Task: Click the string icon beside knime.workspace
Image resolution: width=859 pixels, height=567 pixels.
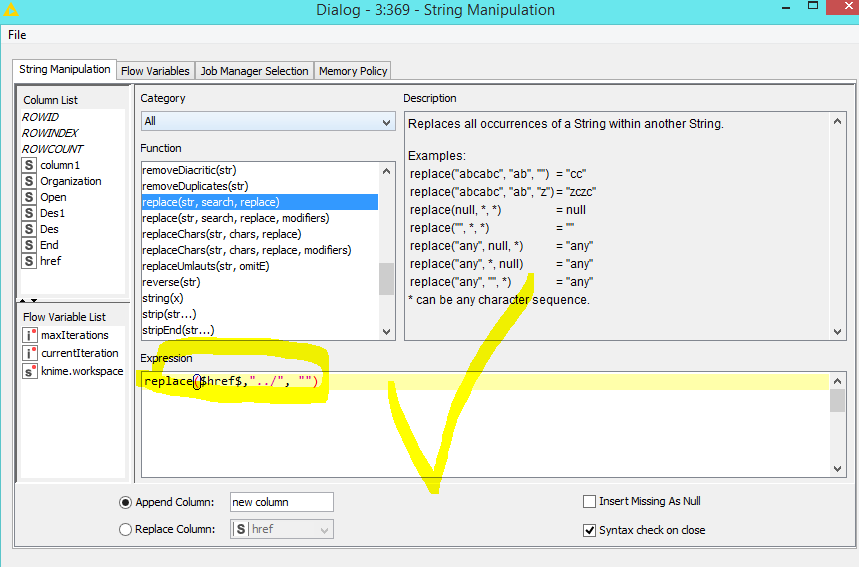Action: point(29,371)
